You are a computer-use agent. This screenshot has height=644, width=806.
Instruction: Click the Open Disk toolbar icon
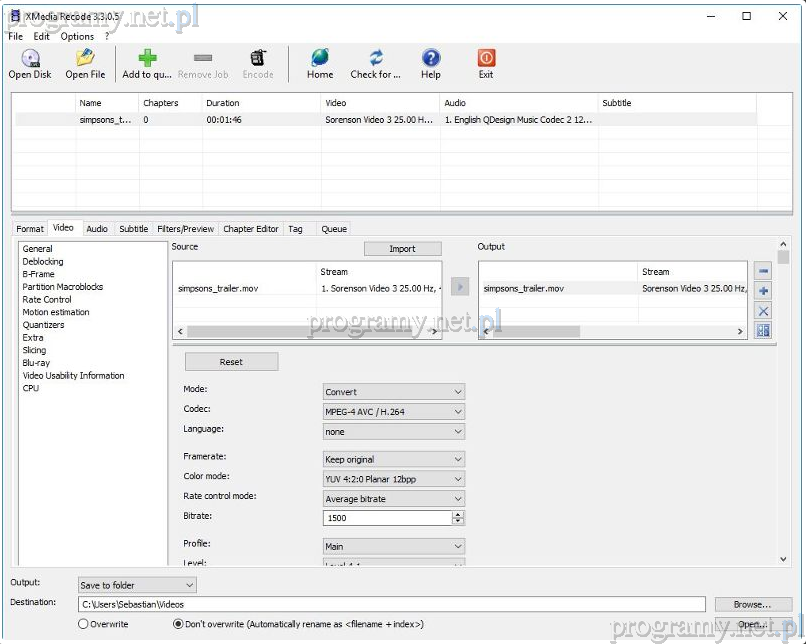[x=30, y=60]
